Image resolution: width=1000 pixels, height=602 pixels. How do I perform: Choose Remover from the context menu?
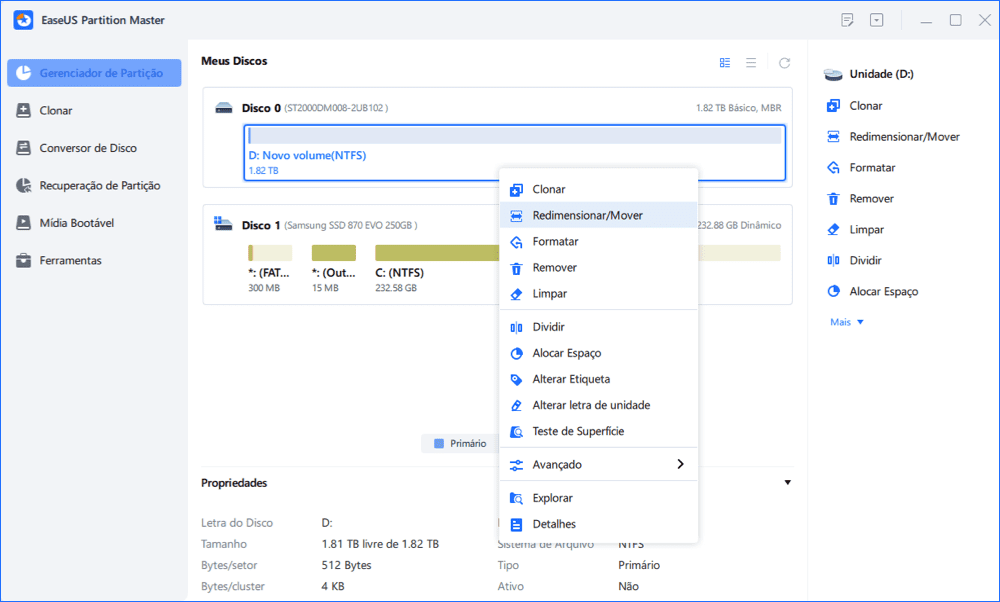599,268
